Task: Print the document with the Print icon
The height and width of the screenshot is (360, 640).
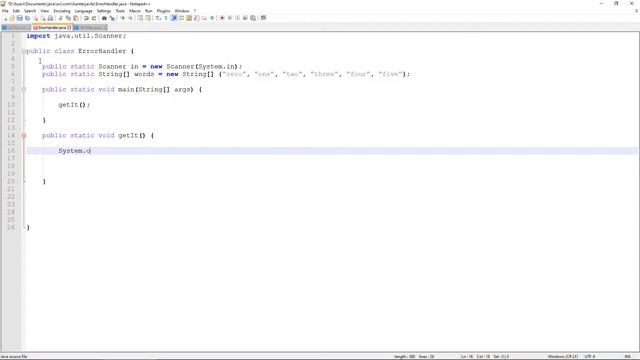Action: [50, 18]
